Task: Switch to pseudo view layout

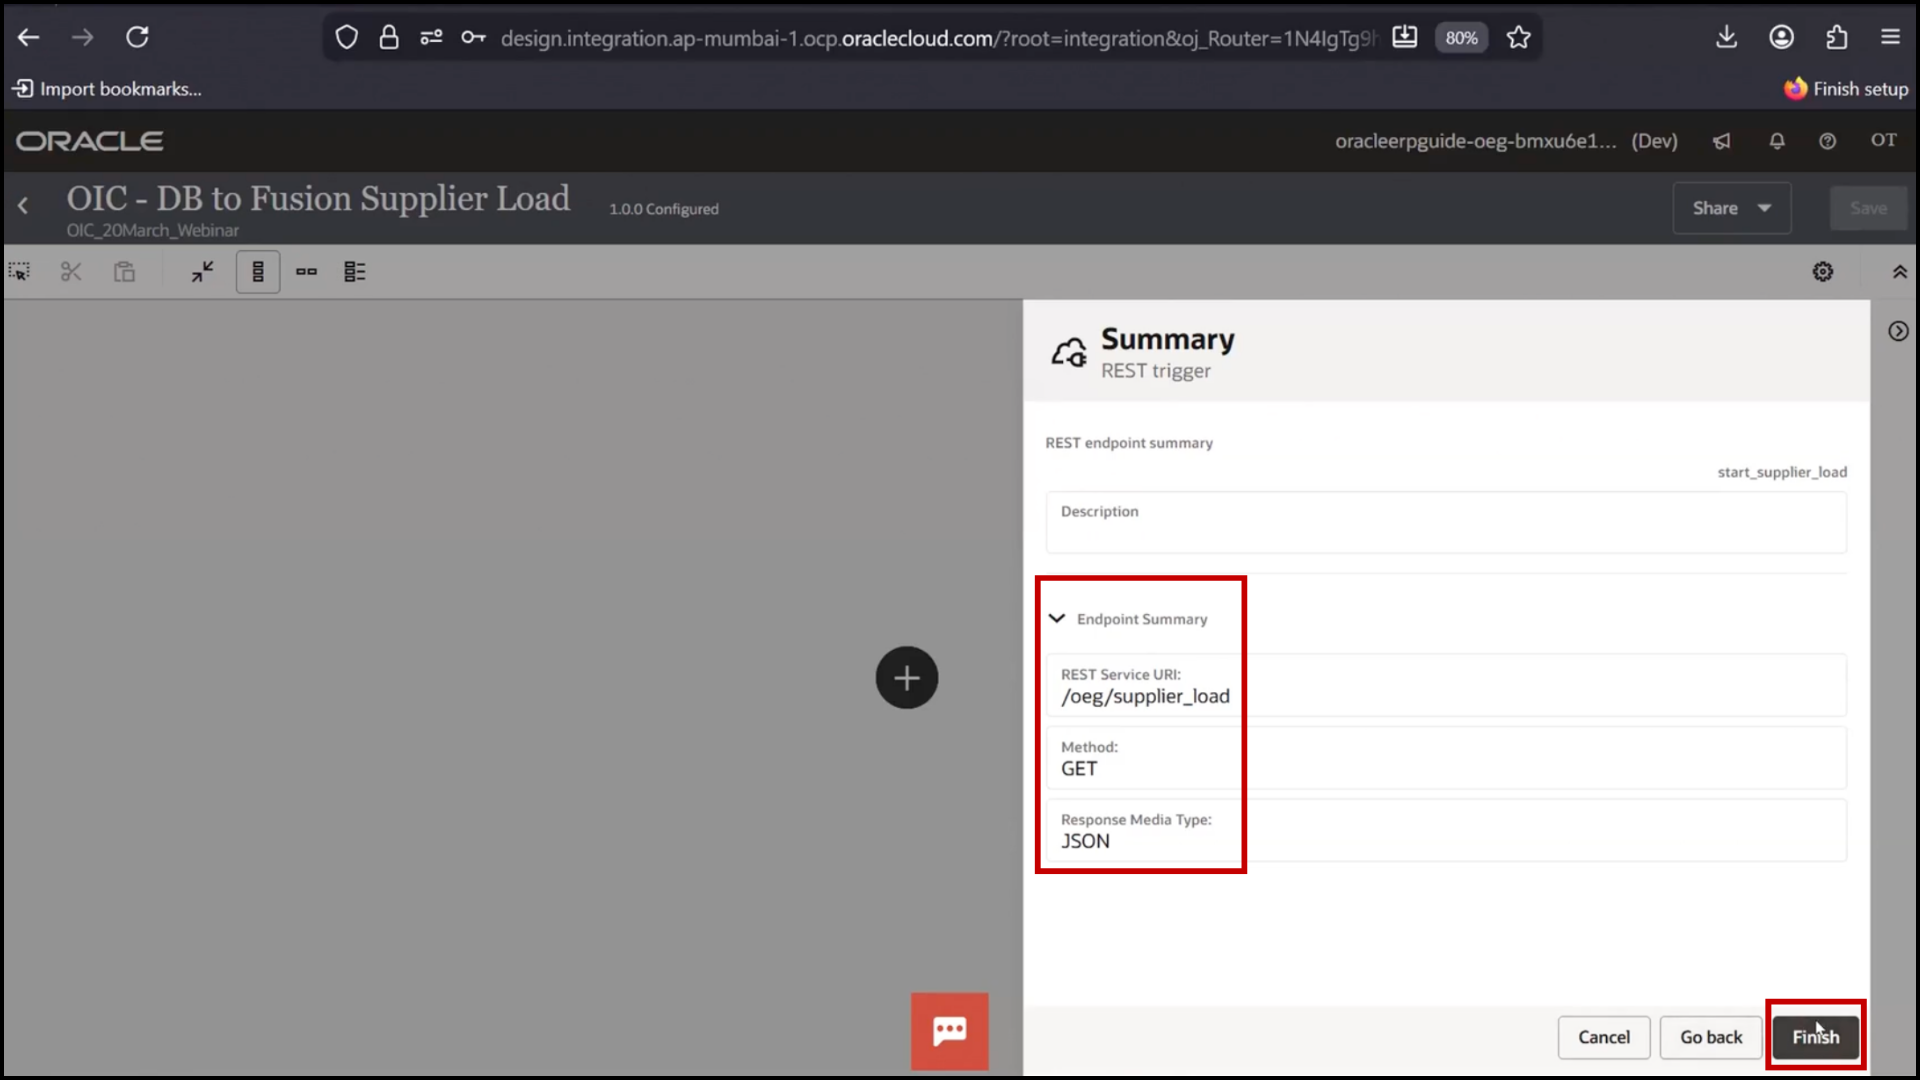Action: [355, 272]
